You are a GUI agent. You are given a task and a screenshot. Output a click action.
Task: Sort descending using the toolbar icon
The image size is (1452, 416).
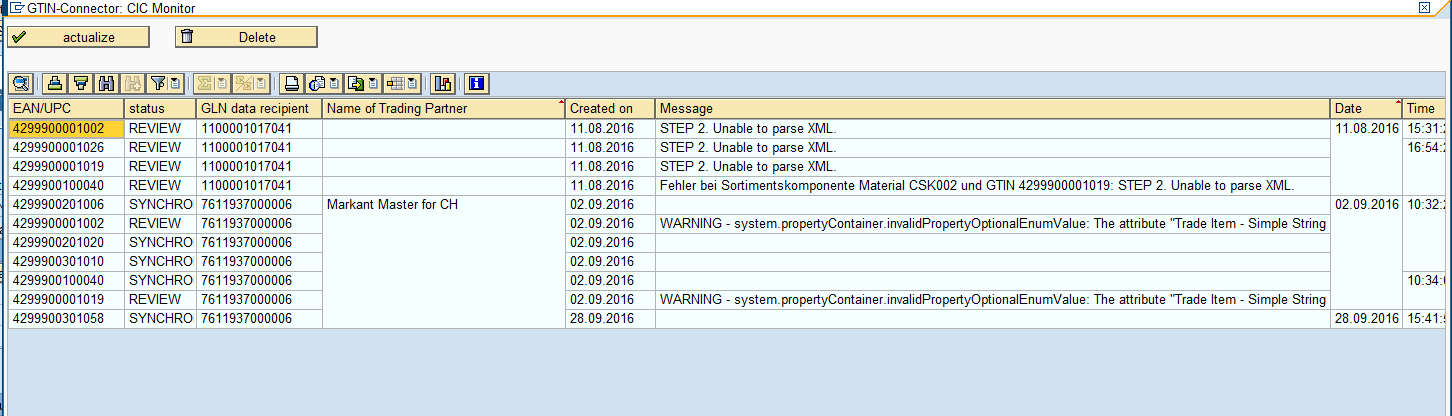pyautogui.click(x=81, y=83)
